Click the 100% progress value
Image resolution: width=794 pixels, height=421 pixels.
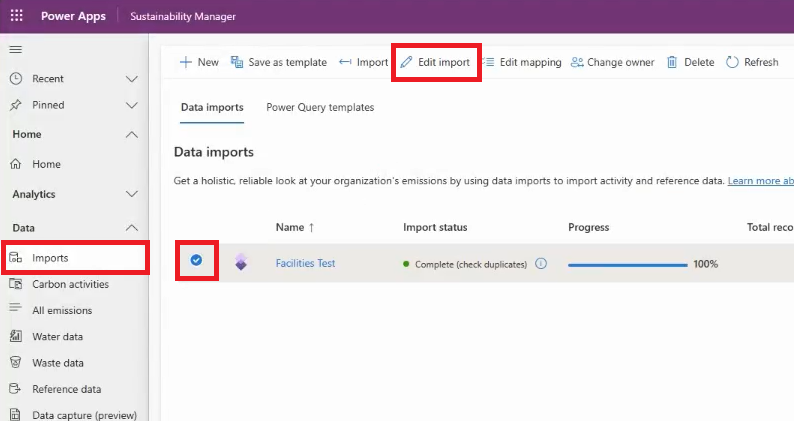coord(705,264)
